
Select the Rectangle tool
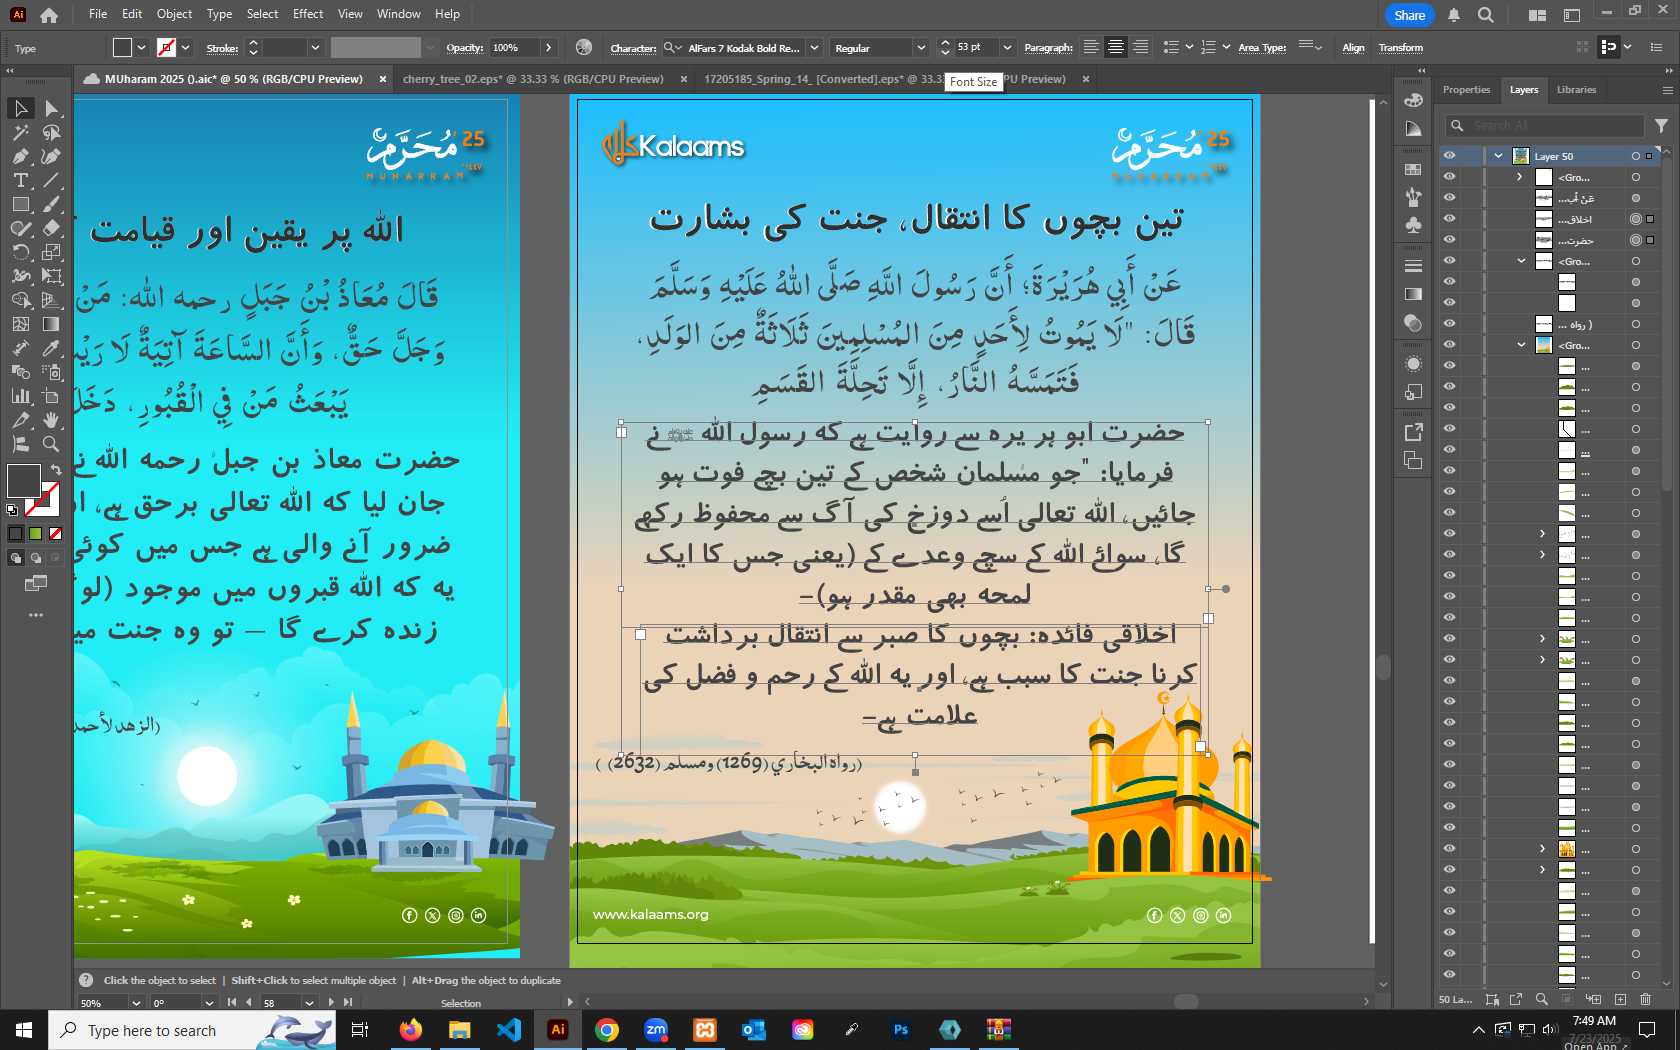(x=21, y=204)
